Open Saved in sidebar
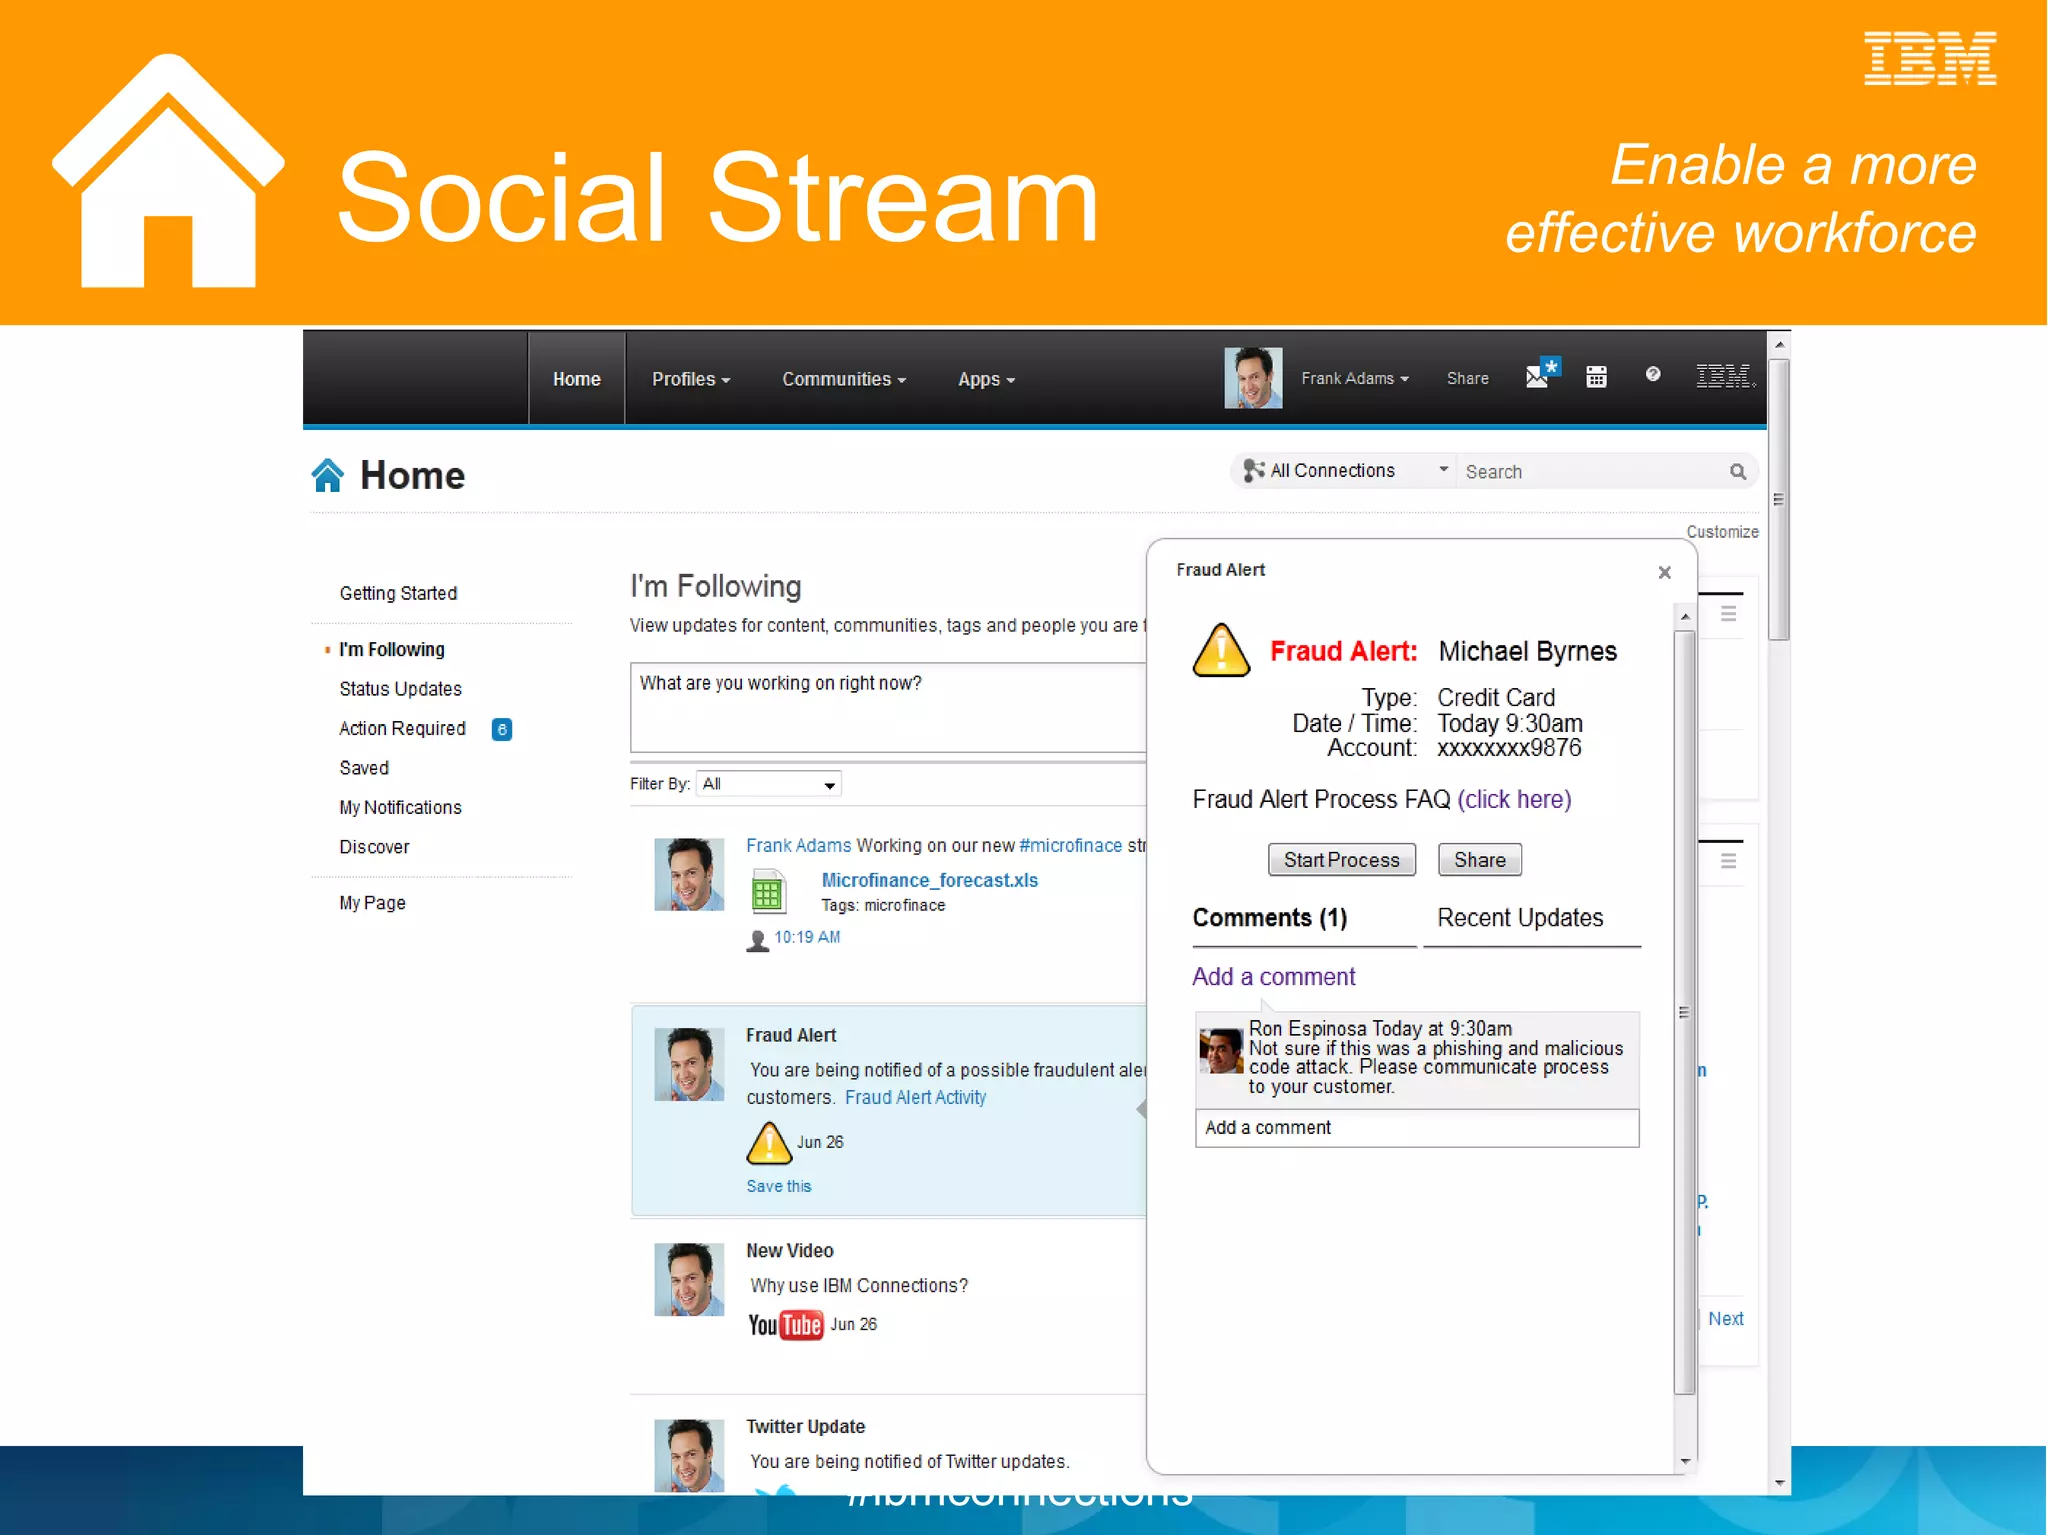This screenshot has height=1535, width=2048. (364, 768)
